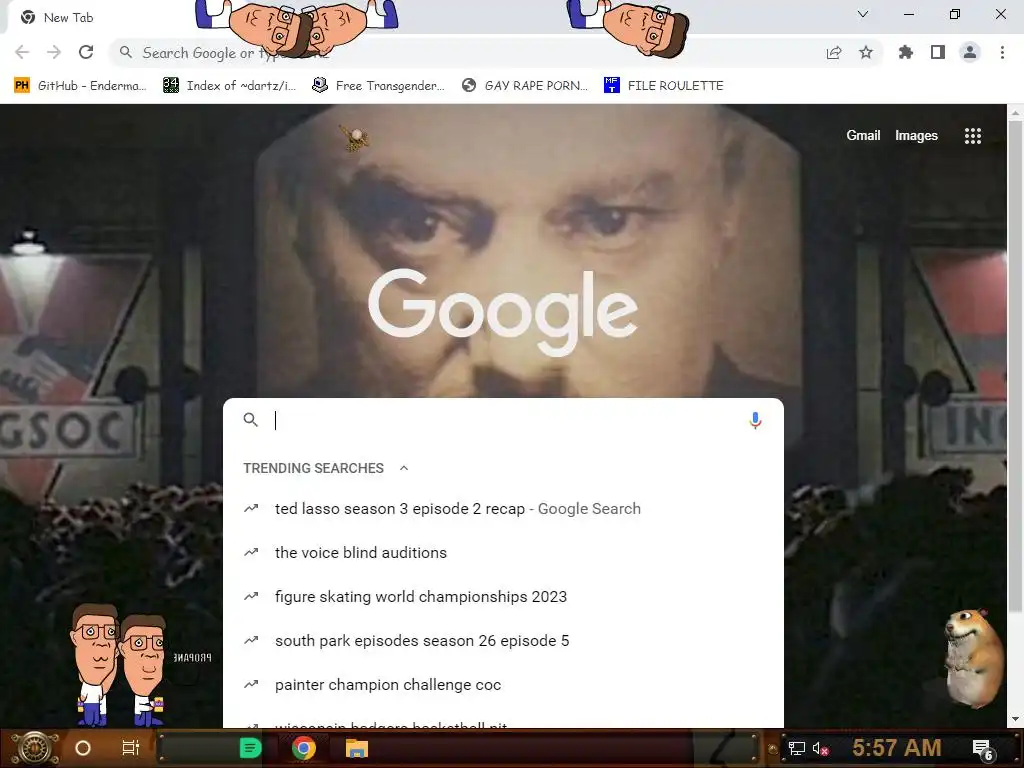Open the Google apps grid
This screenshot has height=768, width=1024.
click(973, 136)
